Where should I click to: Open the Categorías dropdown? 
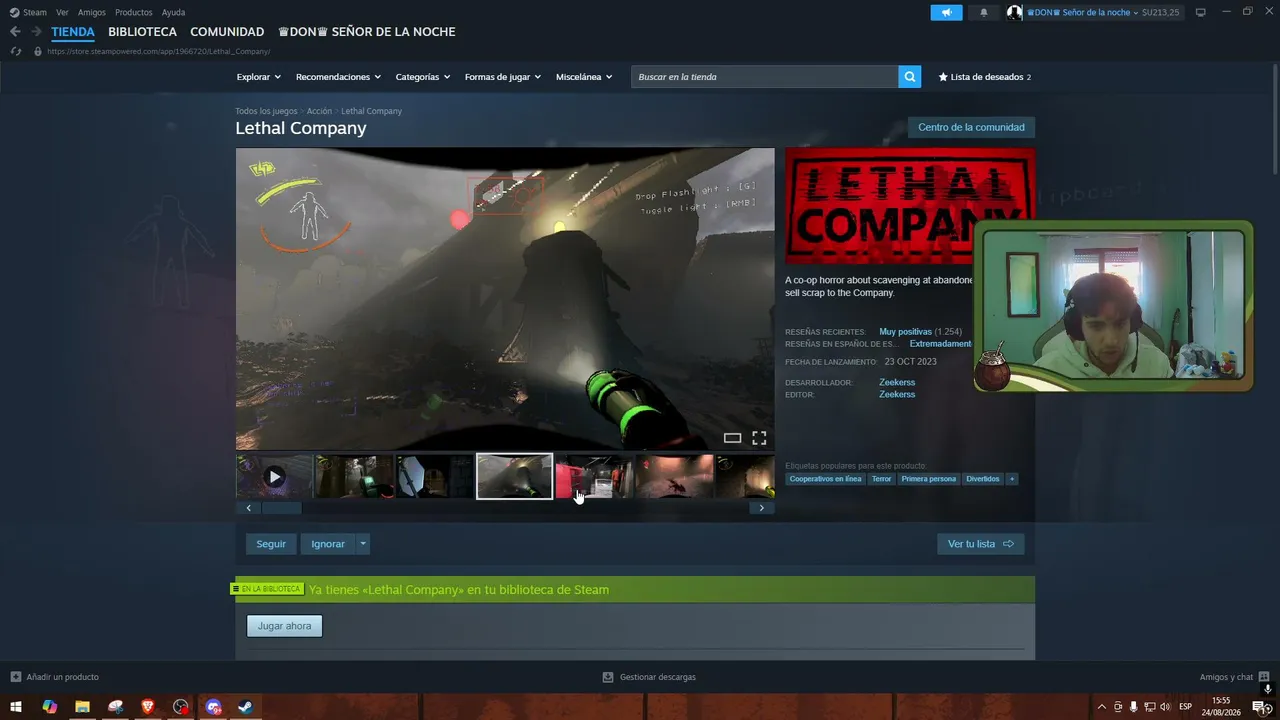(423, 77)
